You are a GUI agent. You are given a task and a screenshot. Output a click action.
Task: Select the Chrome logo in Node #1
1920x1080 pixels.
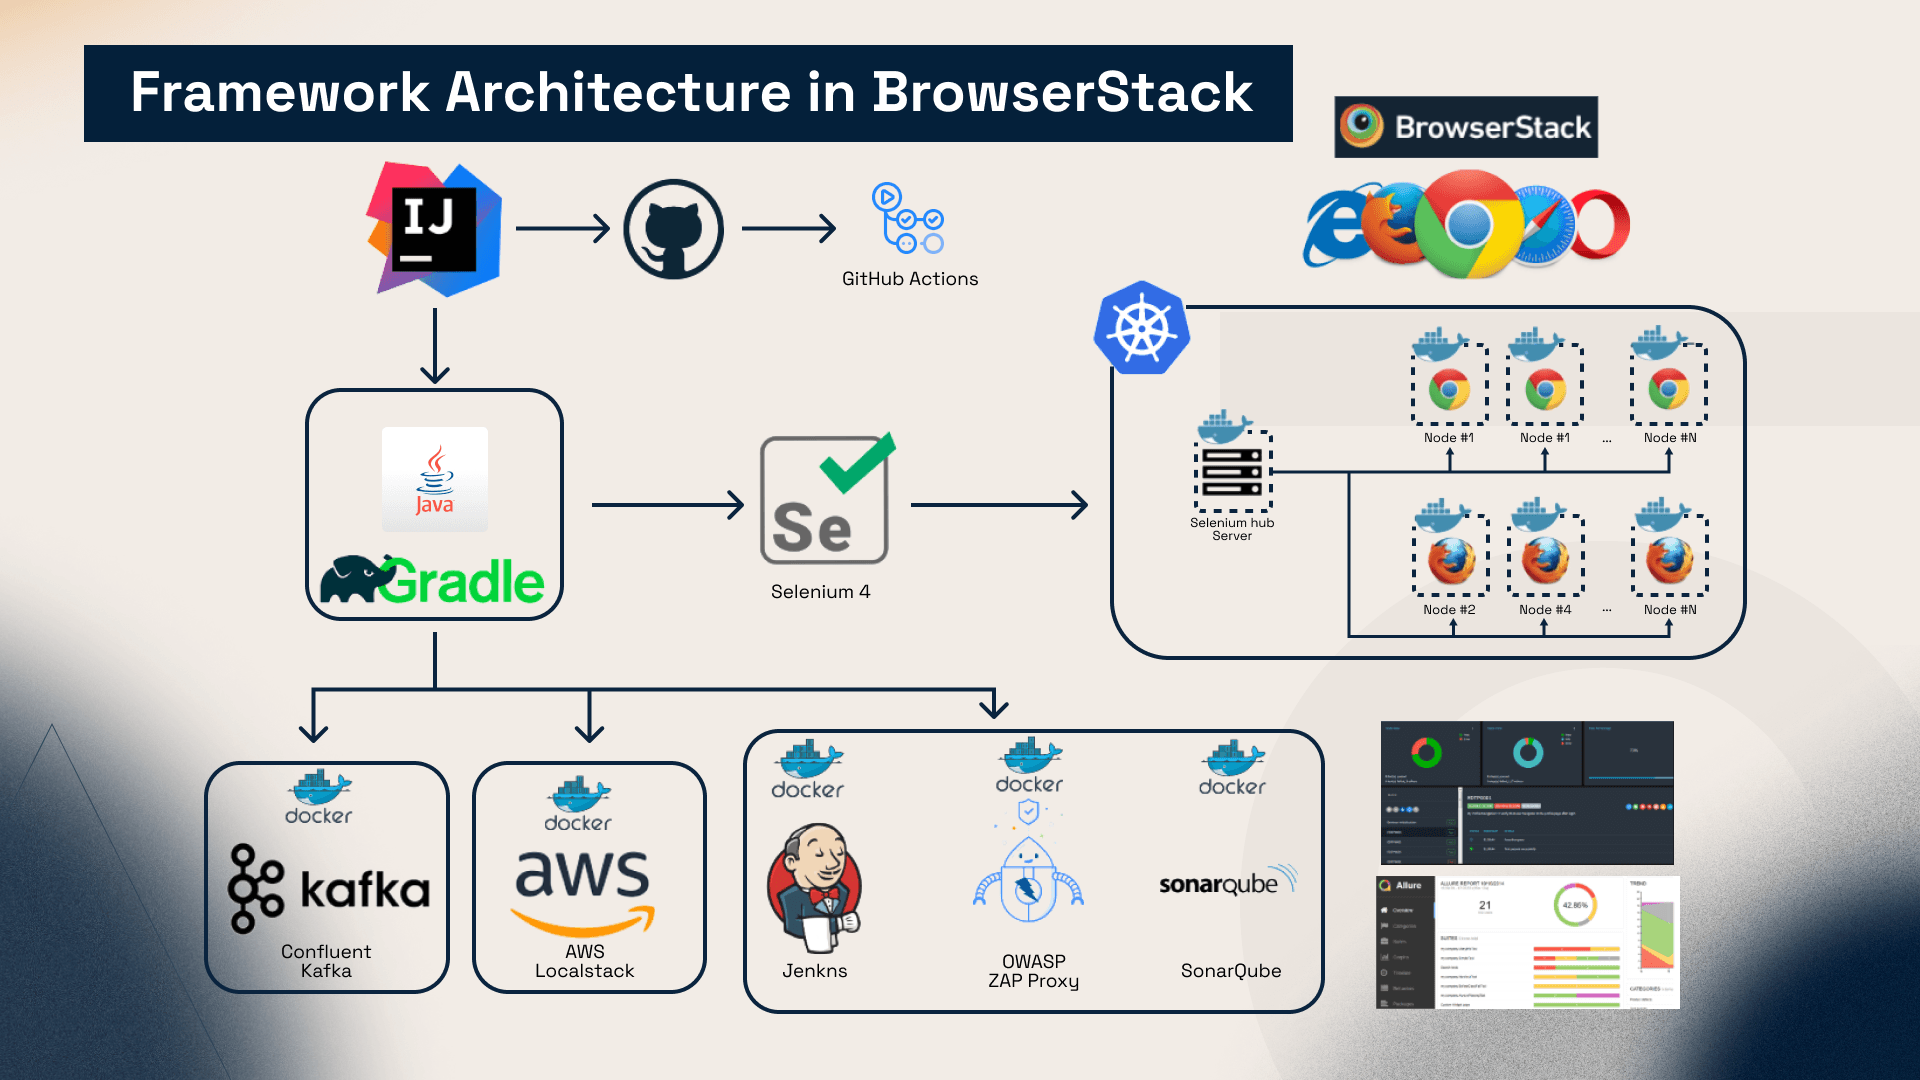(x=1449, y=388)
